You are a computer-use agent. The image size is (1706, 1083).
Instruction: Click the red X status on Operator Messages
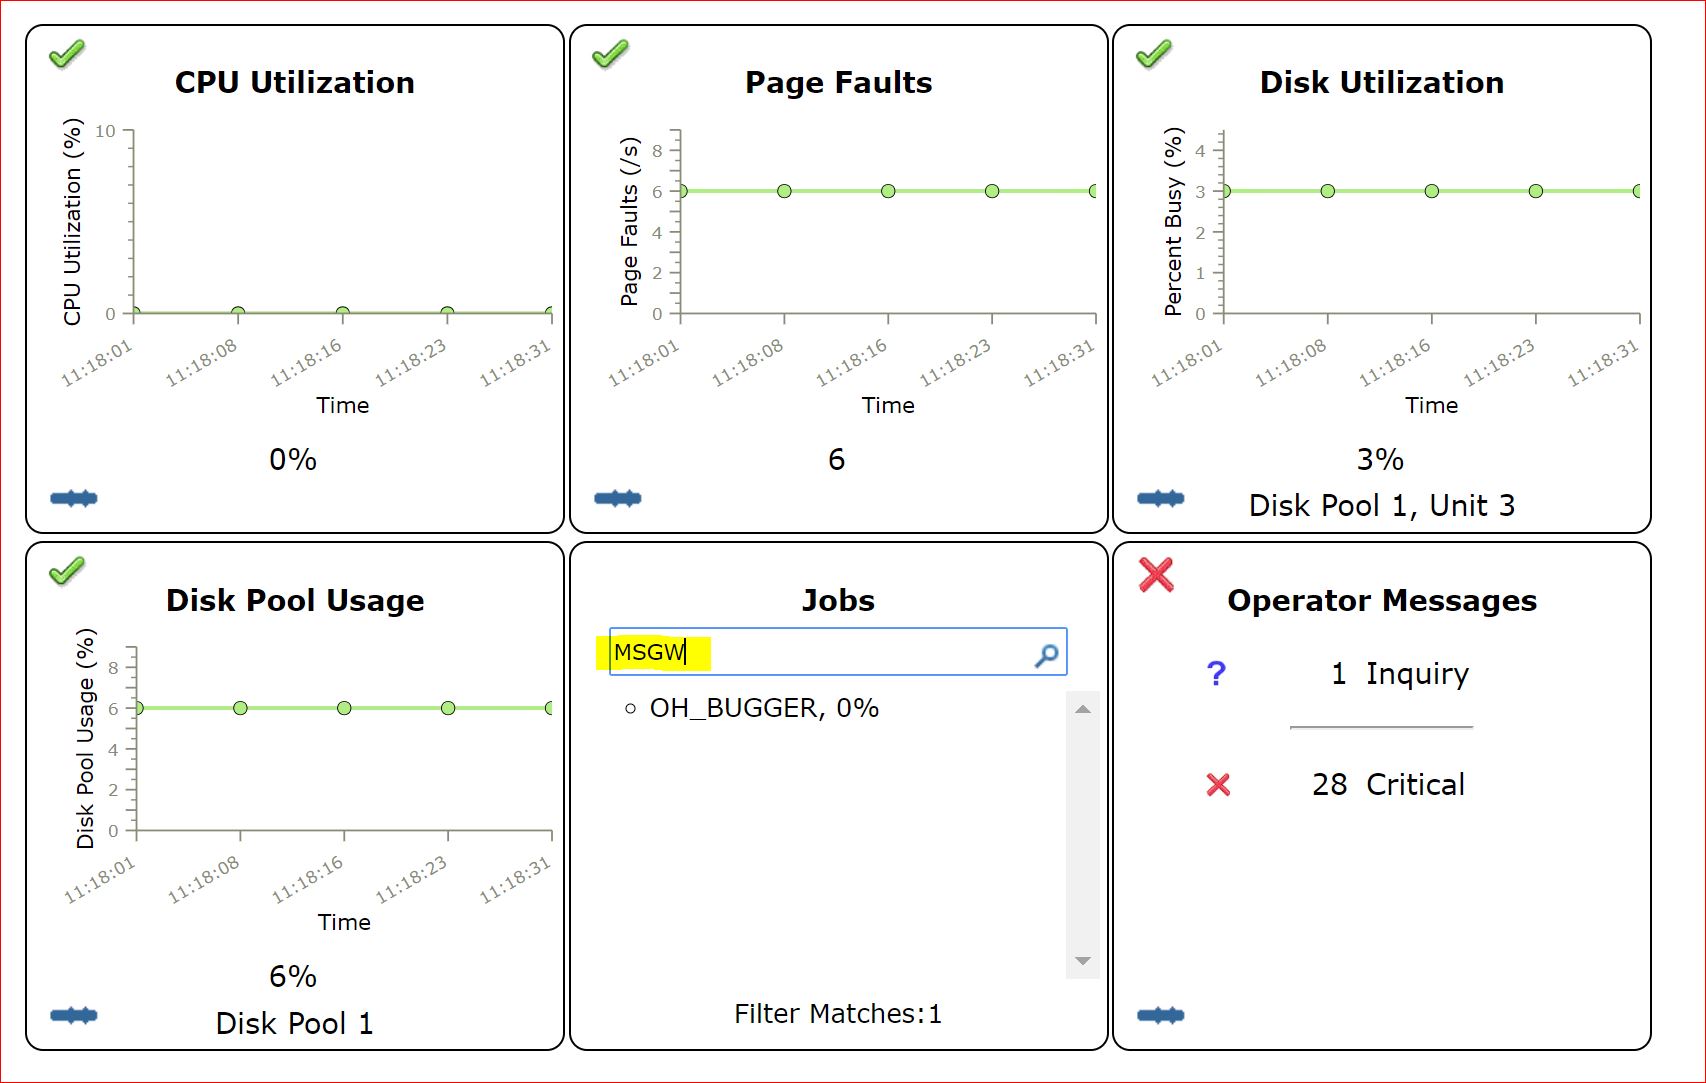(x=1156, y=574)
